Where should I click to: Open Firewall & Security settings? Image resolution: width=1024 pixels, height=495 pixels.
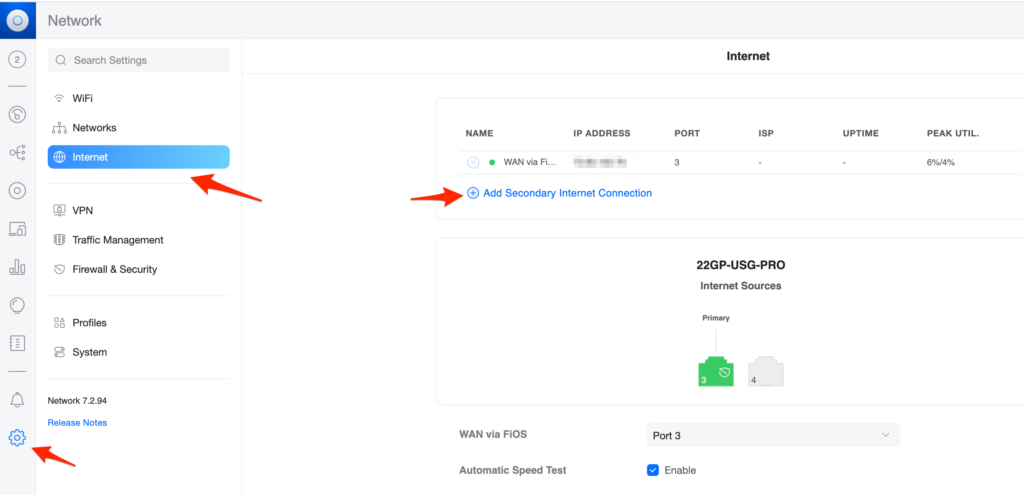coord(114,269)
